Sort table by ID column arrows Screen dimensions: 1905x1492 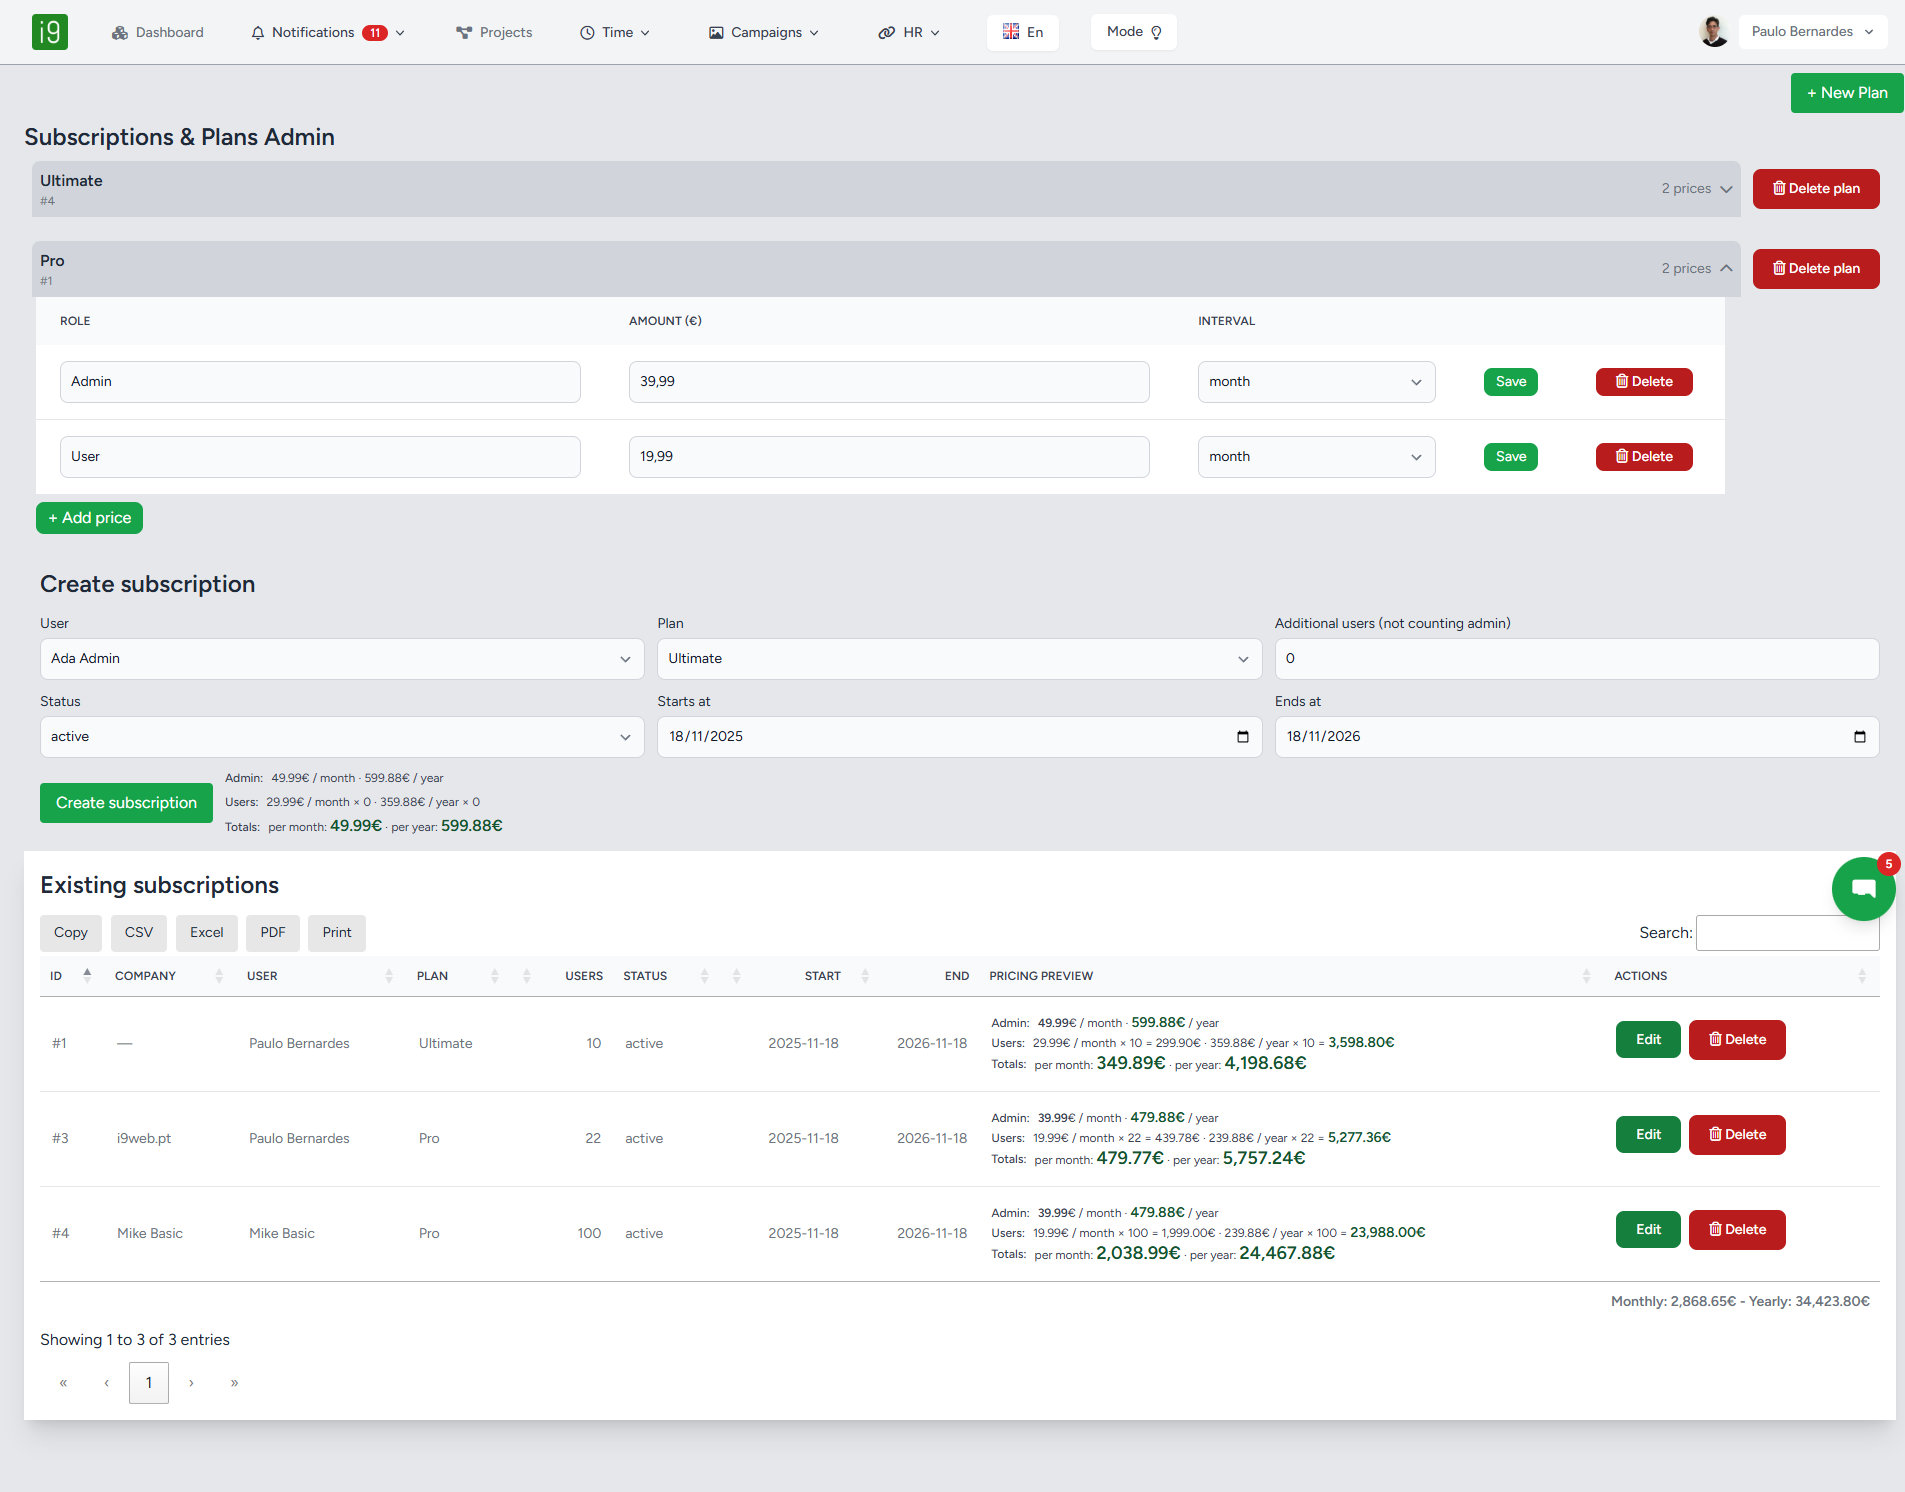[87, 976]
